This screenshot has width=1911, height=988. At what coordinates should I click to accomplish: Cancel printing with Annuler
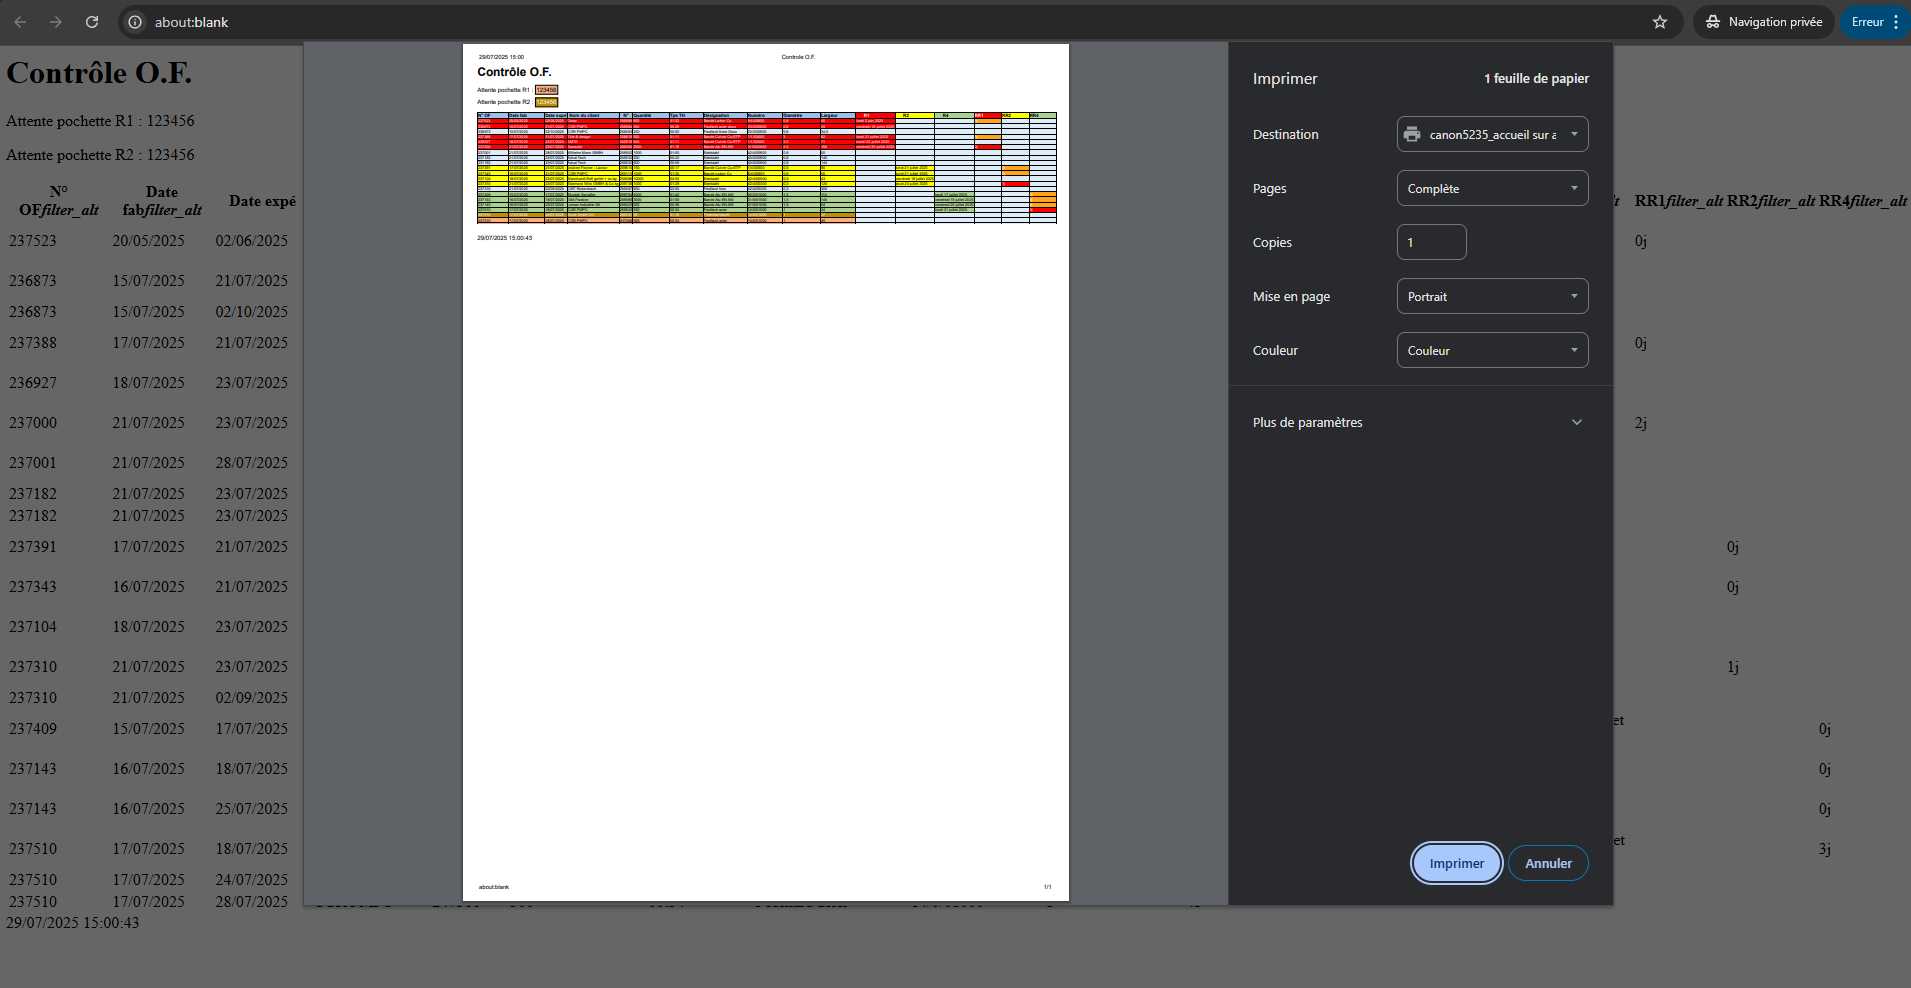[x=1547, y=863]
